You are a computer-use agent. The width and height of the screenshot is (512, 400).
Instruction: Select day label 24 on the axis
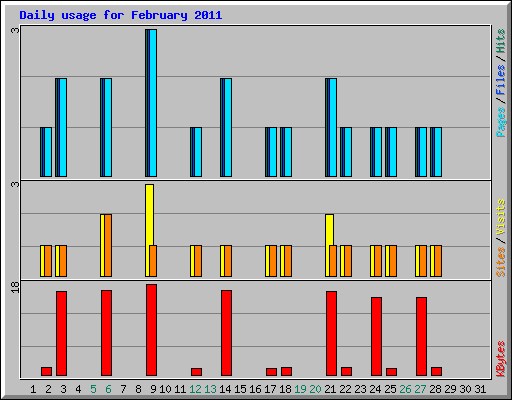(x=375, y=389)
